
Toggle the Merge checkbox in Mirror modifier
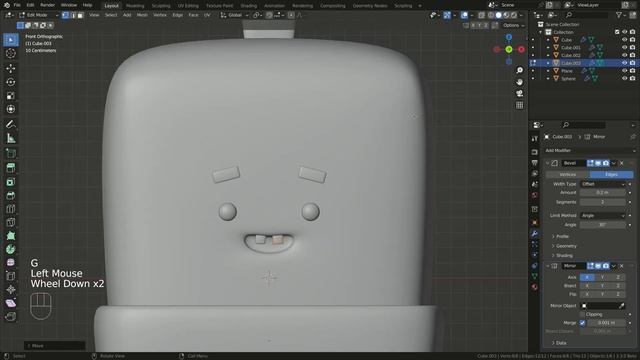(x=582, y=322)
